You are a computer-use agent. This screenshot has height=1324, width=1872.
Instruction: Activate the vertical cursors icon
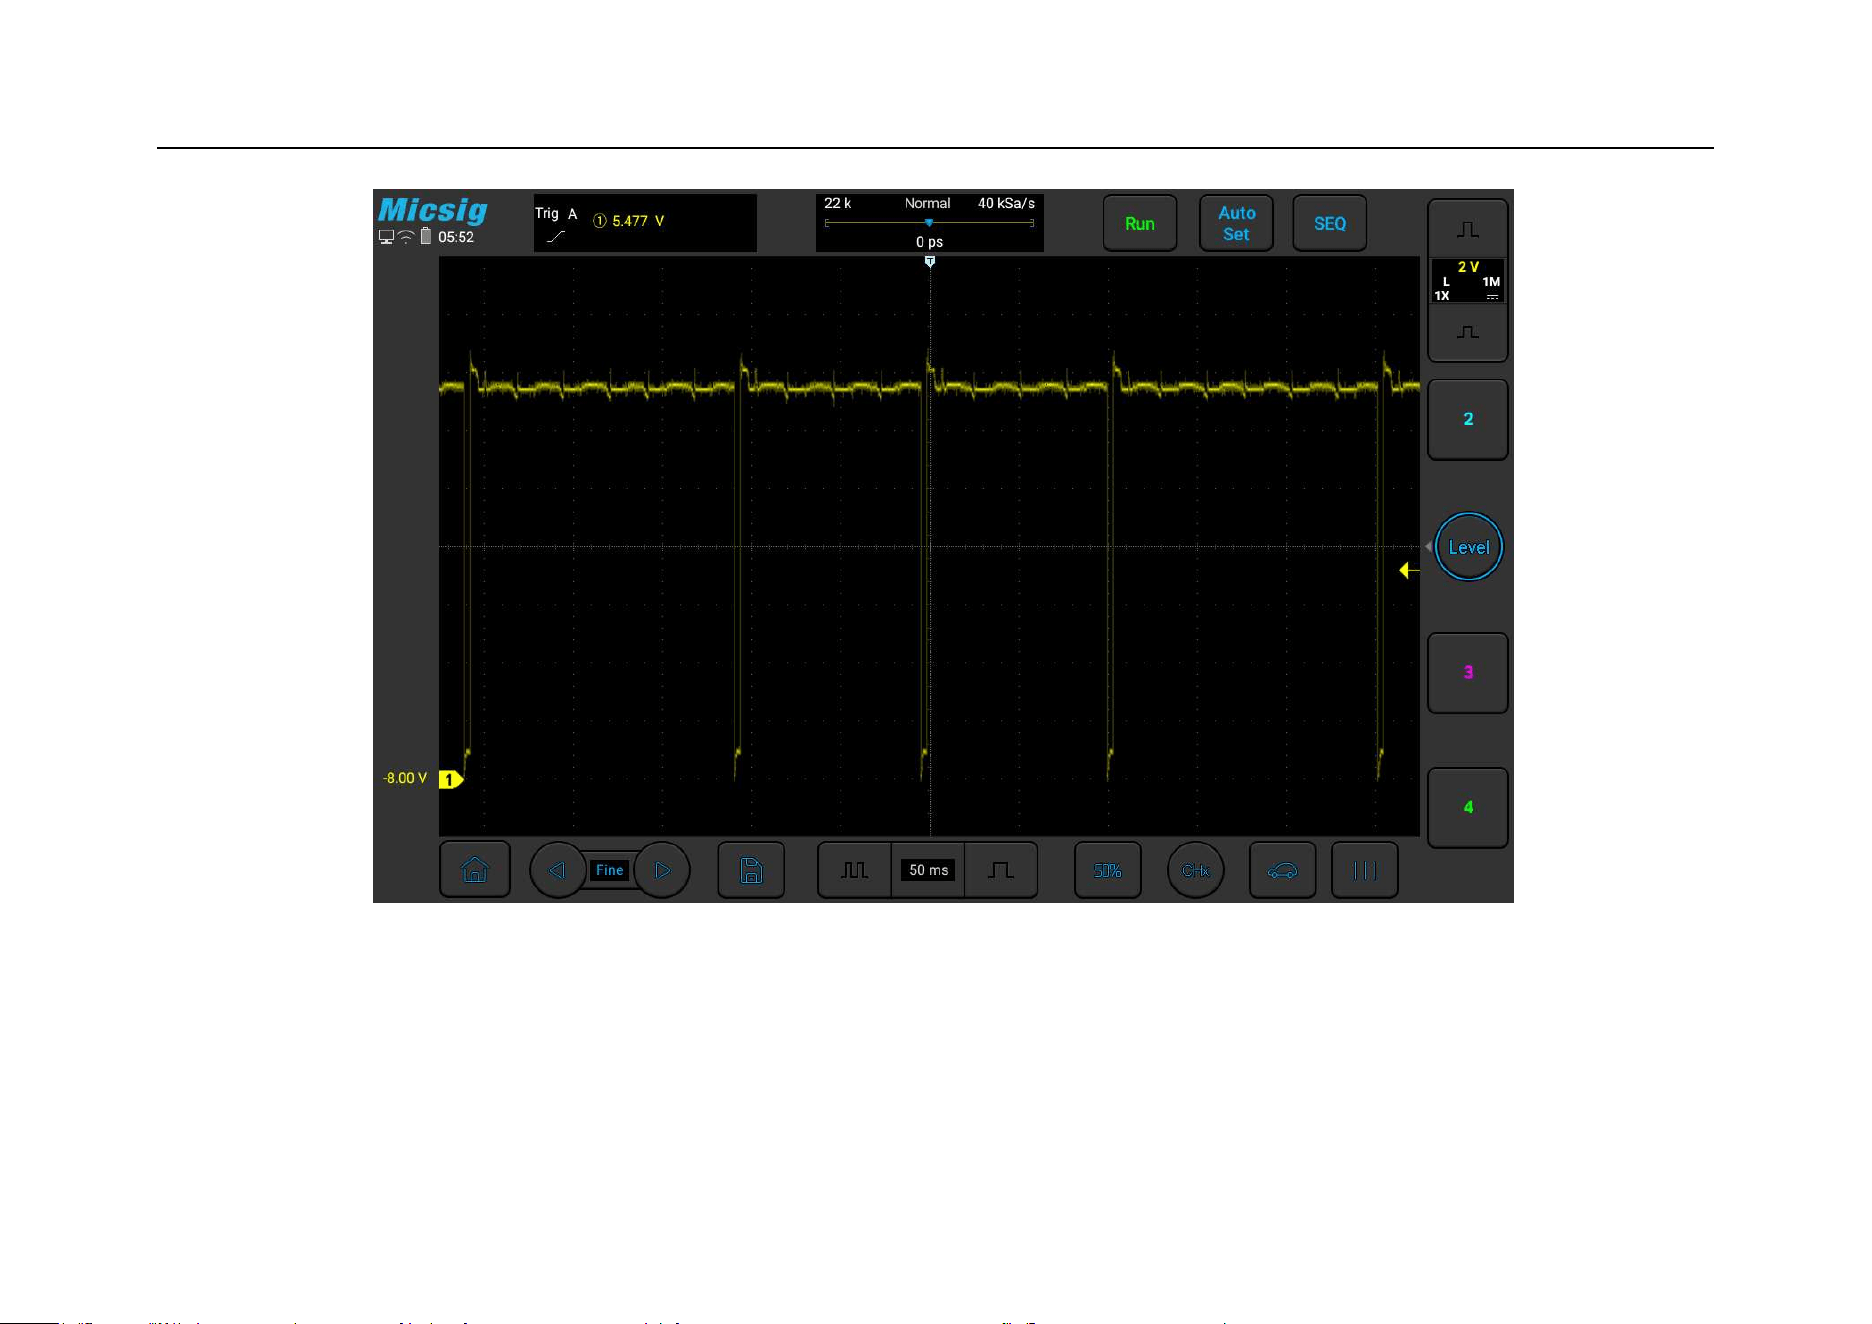[1365, 870]
